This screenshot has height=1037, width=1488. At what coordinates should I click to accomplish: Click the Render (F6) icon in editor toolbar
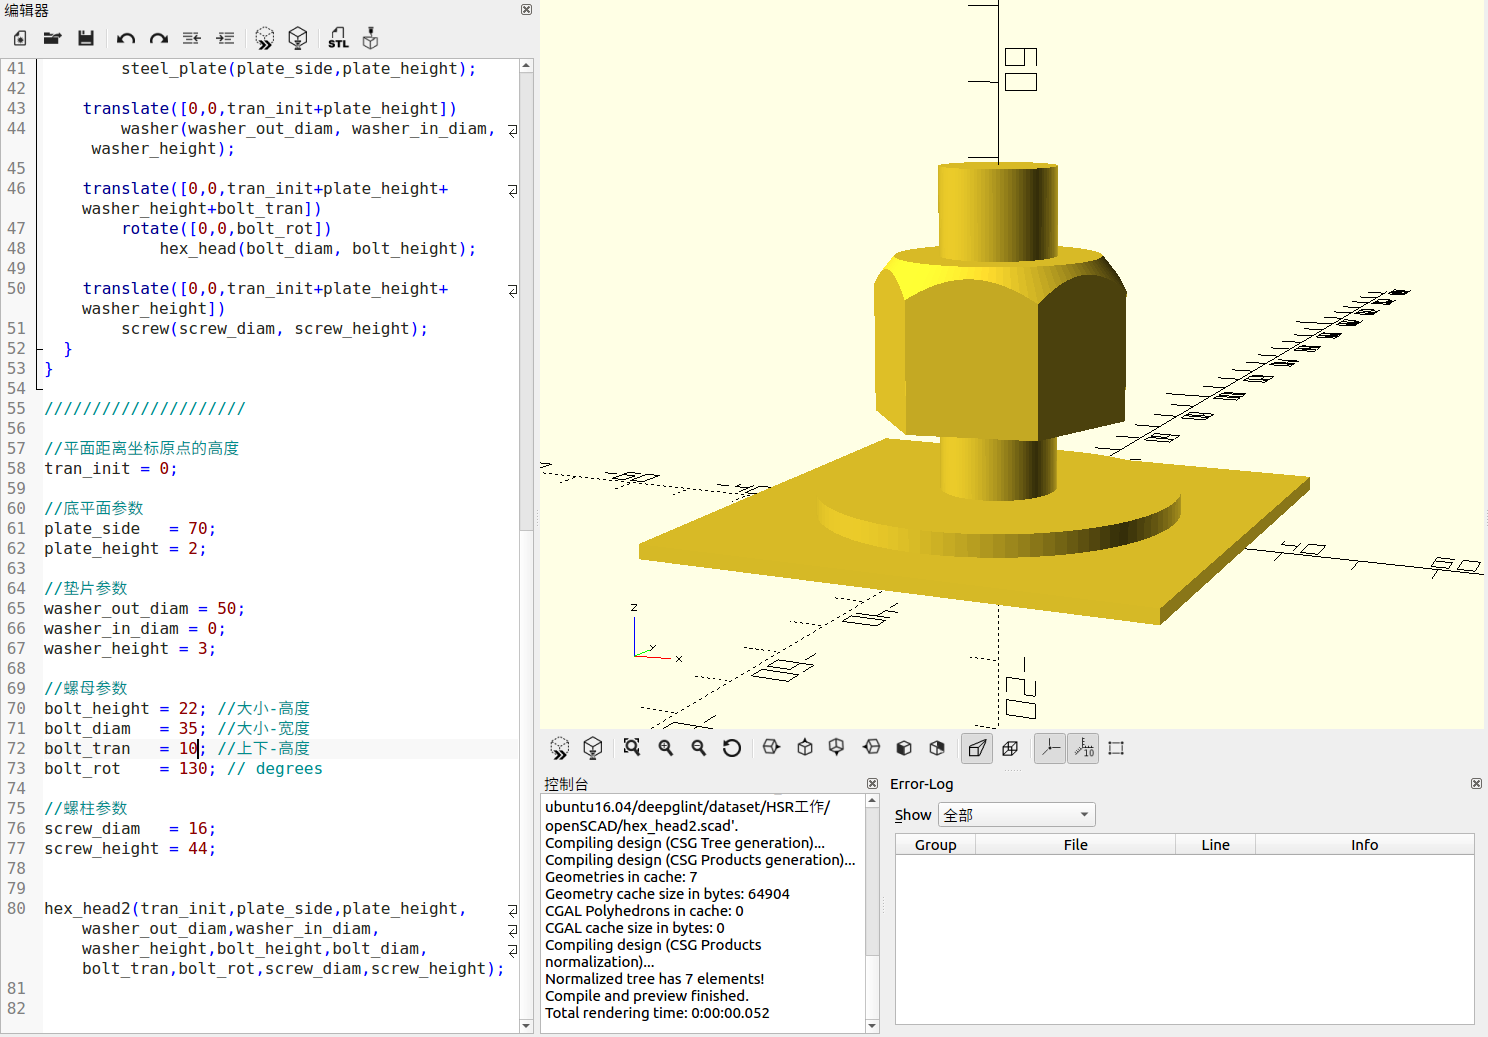(298, 38)
